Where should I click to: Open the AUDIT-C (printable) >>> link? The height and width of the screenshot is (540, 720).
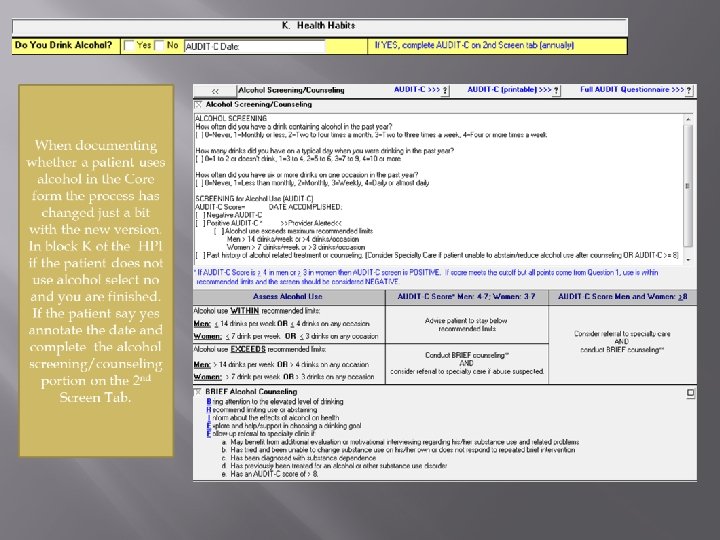tap(509, 90)
